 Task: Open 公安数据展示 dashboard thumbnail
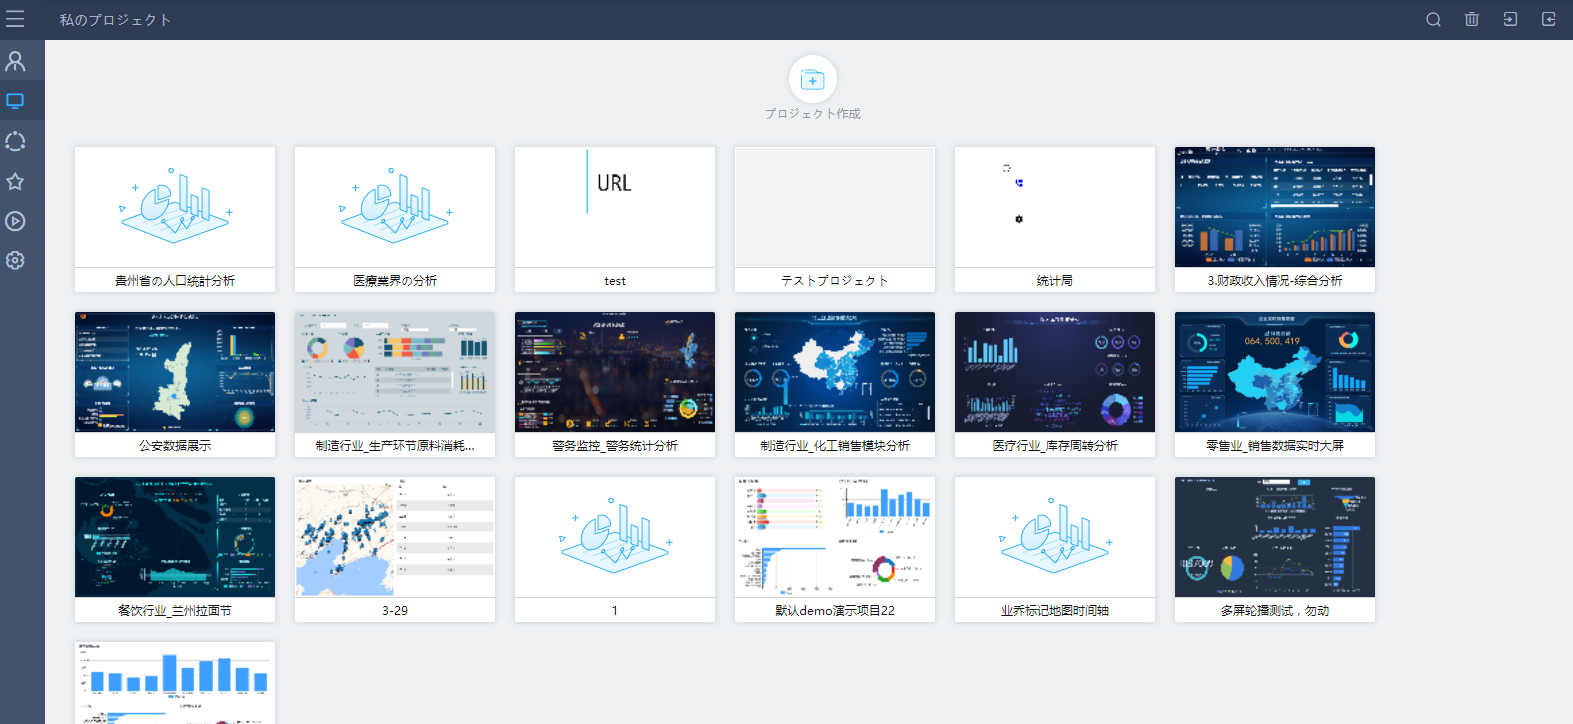click(x=175, y=372)
